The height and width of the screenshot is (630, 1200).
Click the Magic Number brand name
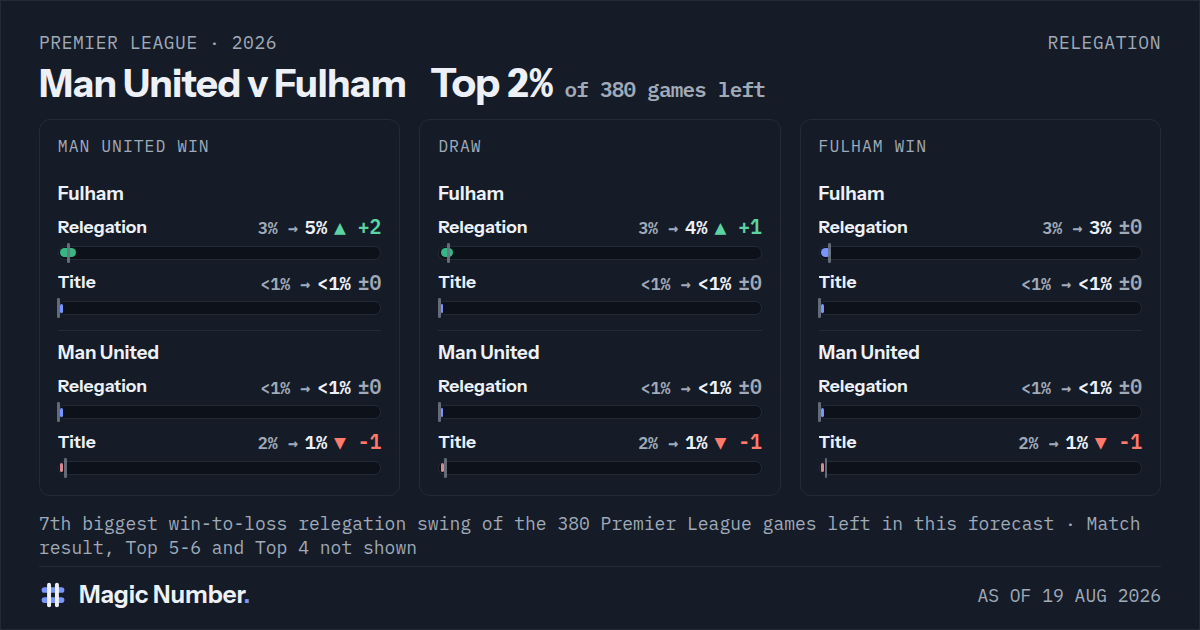click(x=164, y=595)
